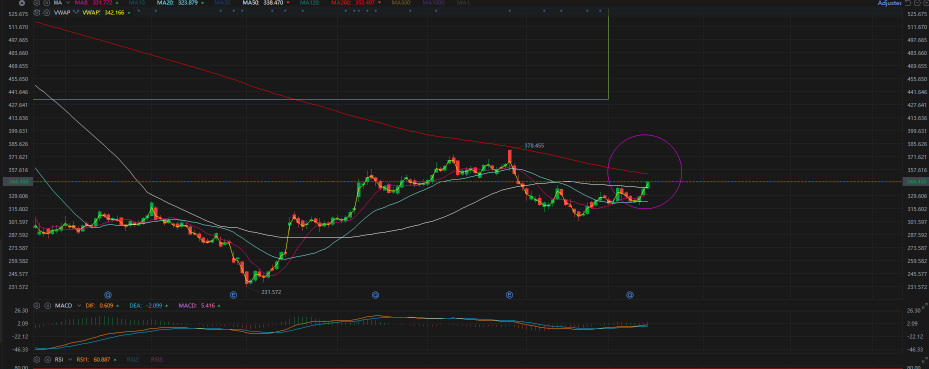The image size is (929, 369).
Task: Toggle the MA20 moving average line
Action: tap(177, 3)
